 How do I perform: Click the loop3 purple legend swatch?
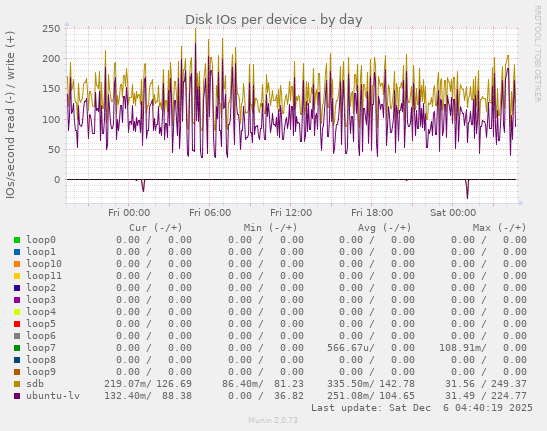point(17,300)
